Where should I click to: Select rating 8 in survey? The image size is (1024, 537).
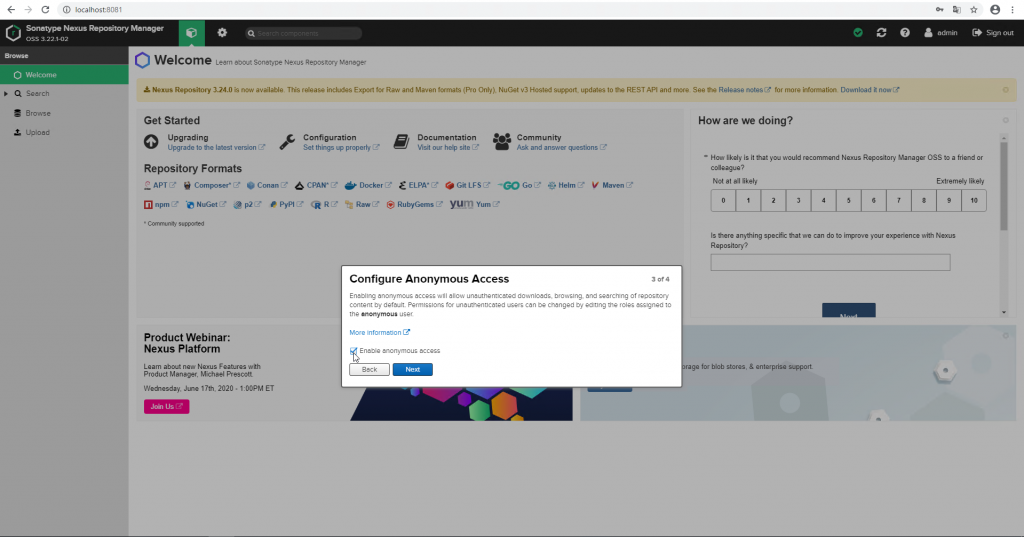coord(923,201)
